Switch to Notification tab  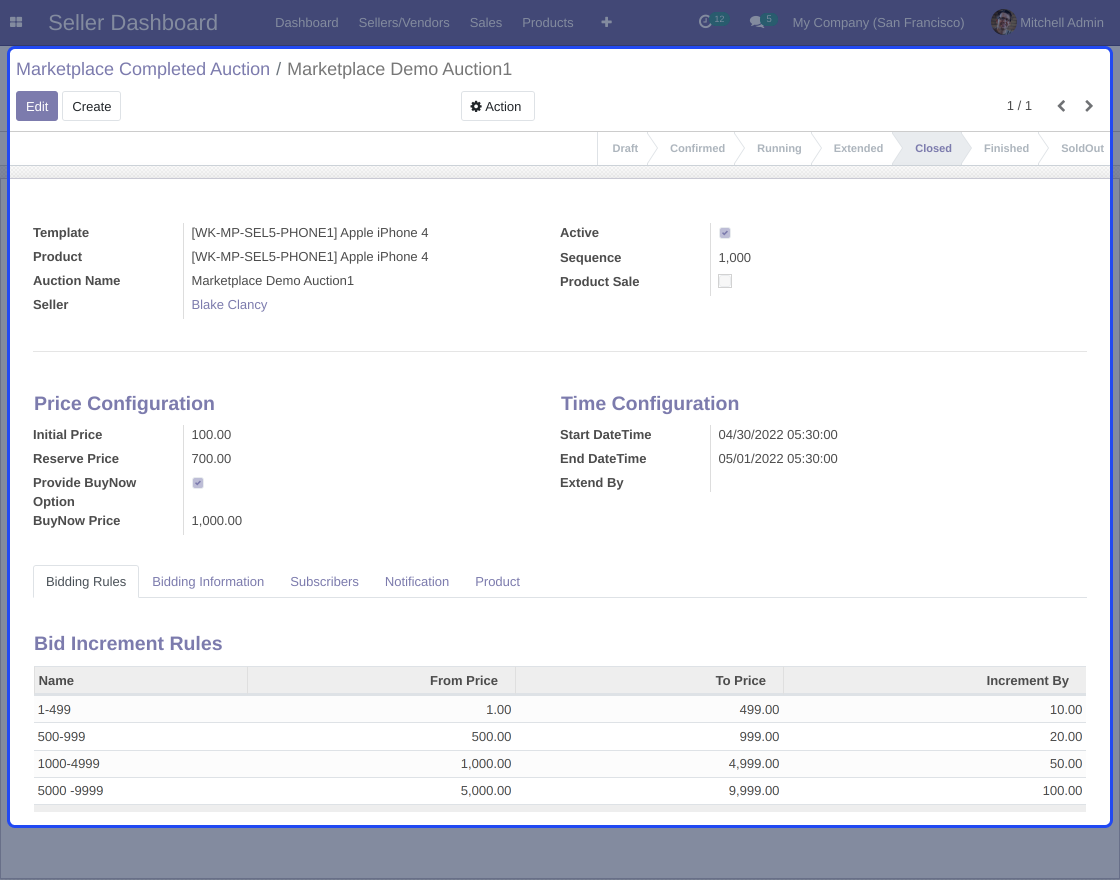pos(417,581)
